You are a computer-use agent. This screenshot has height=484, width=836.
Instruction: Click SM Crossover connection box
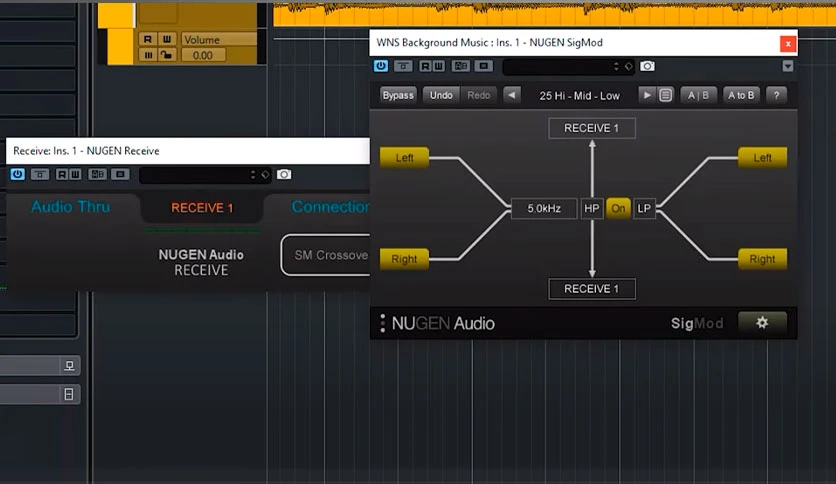[x=325, y=255]
